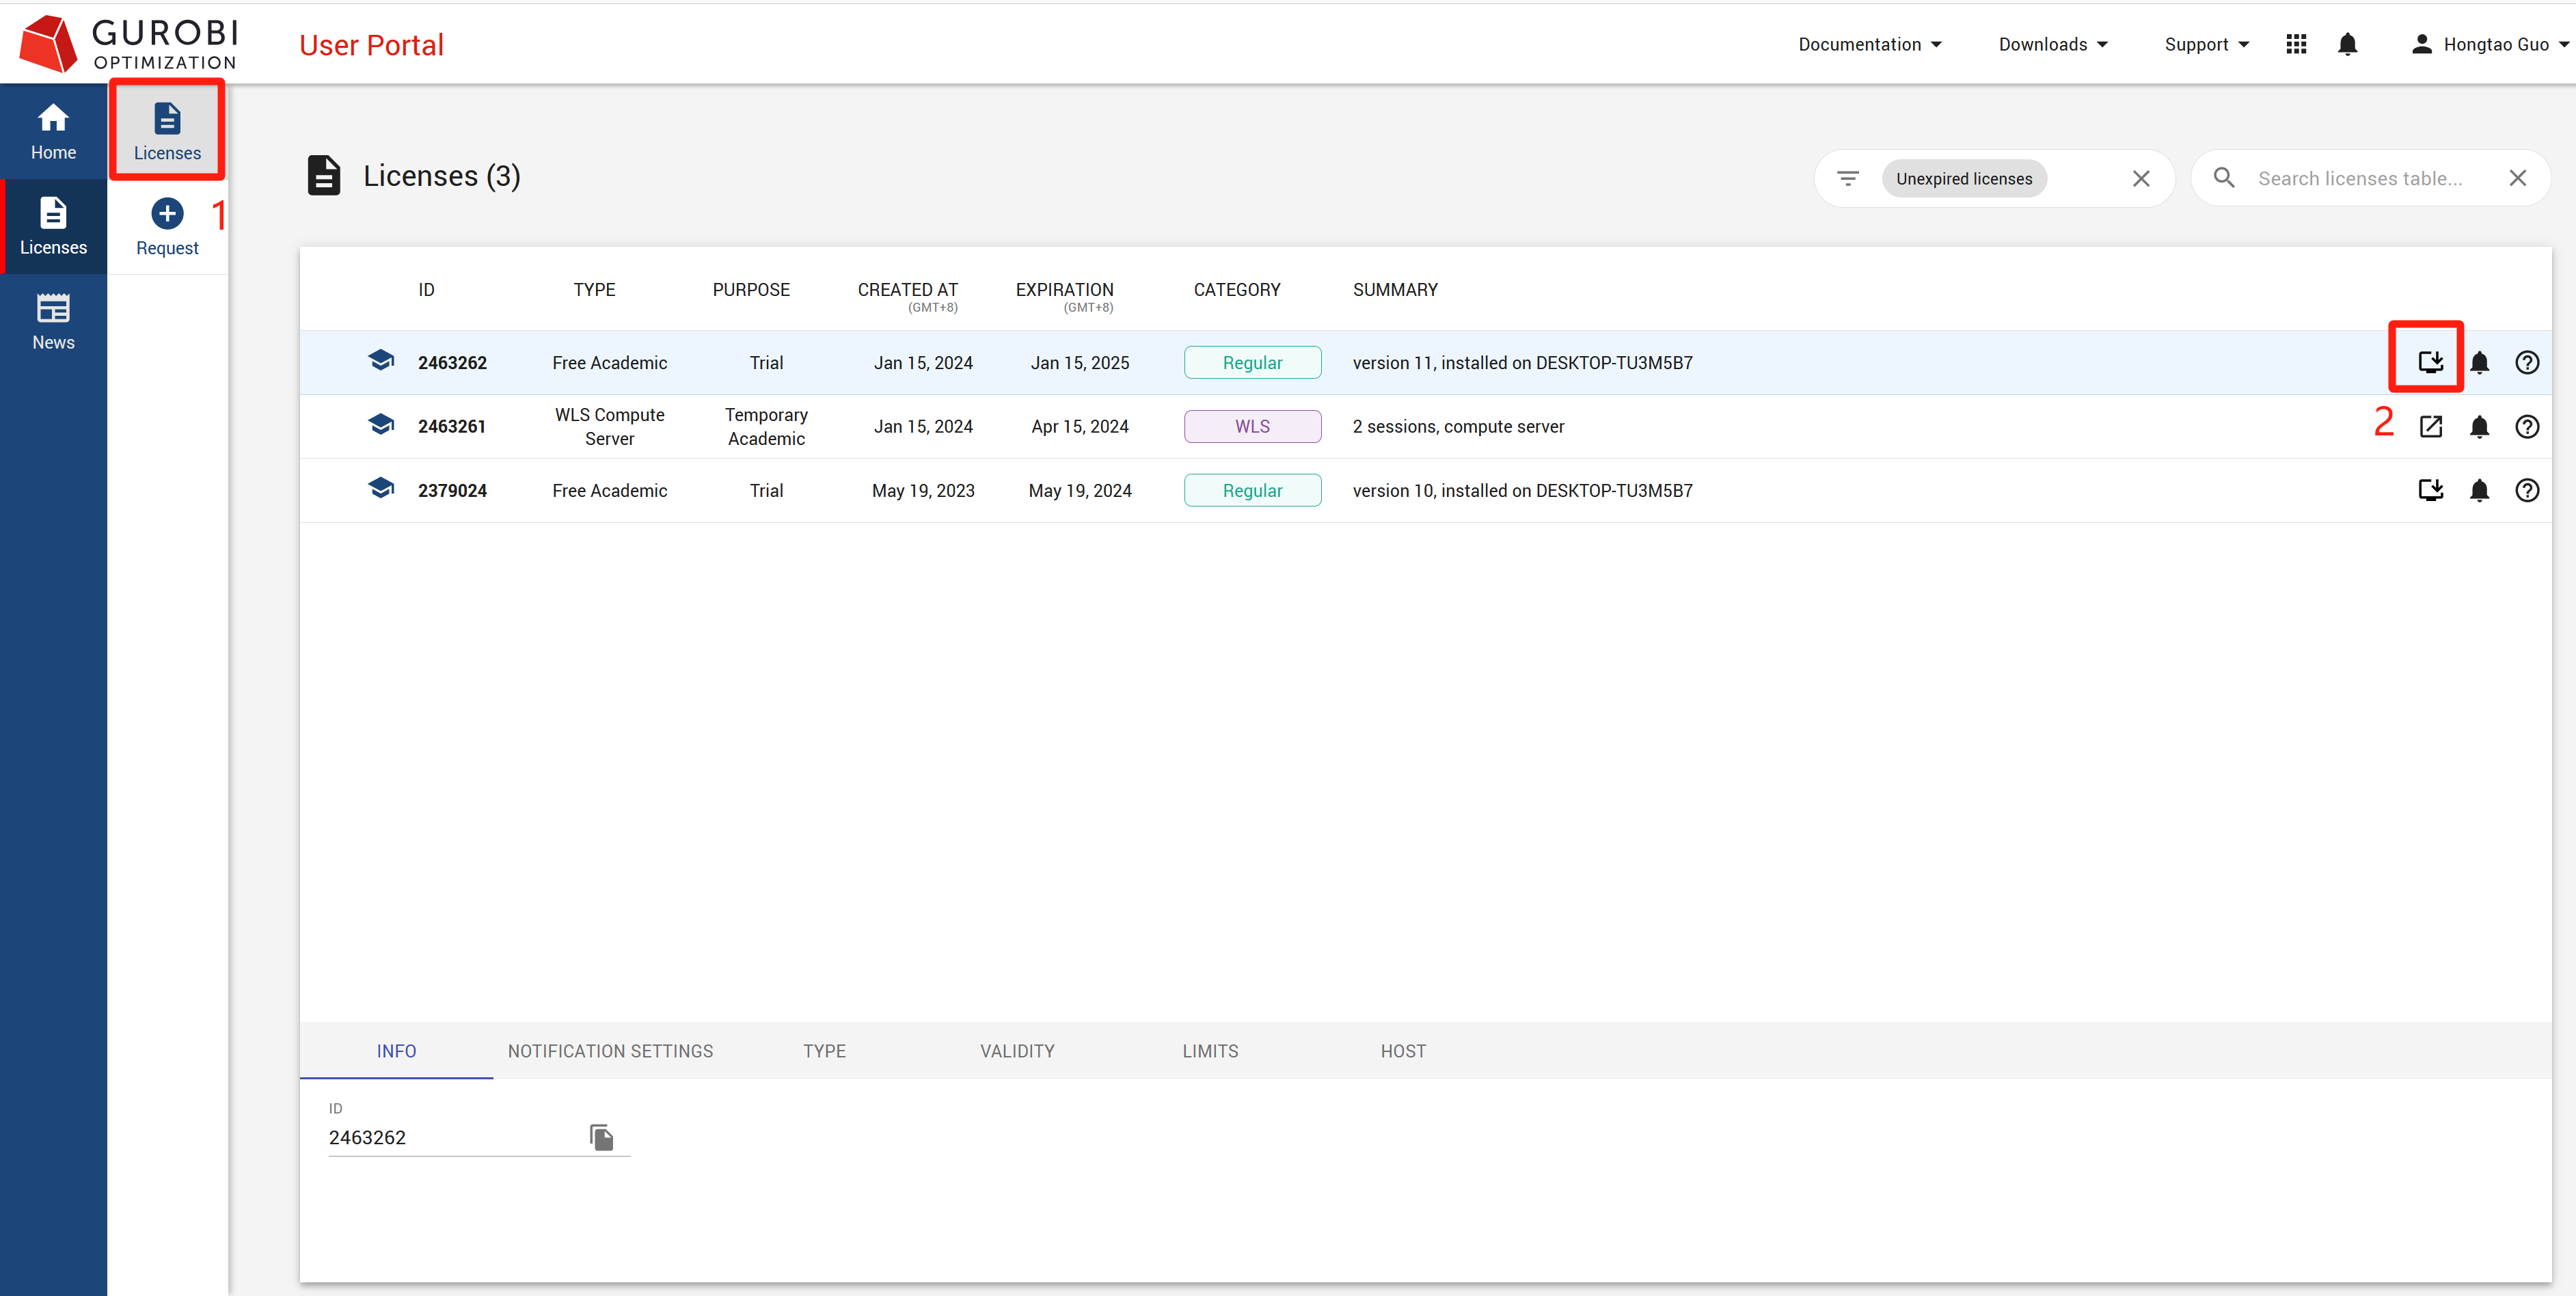Click the WLS category badge
This screenshot has height=1296, width=2576.
point(1252,426)
